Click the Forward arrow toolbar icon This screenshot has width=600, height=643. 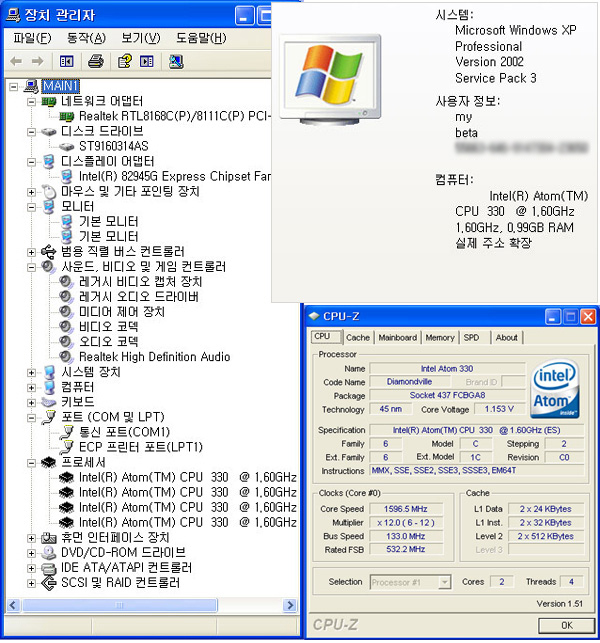tap(38, 62)
